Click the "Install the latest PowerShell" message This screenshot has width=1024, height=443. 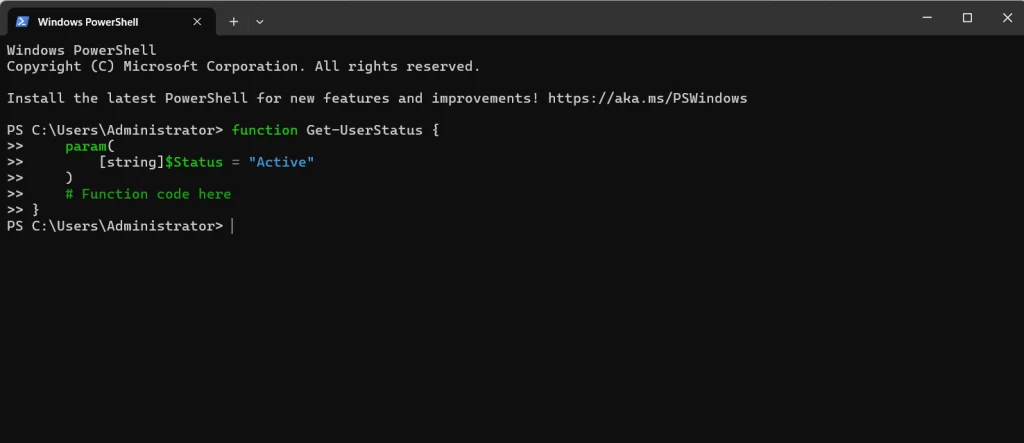(200, 98)
